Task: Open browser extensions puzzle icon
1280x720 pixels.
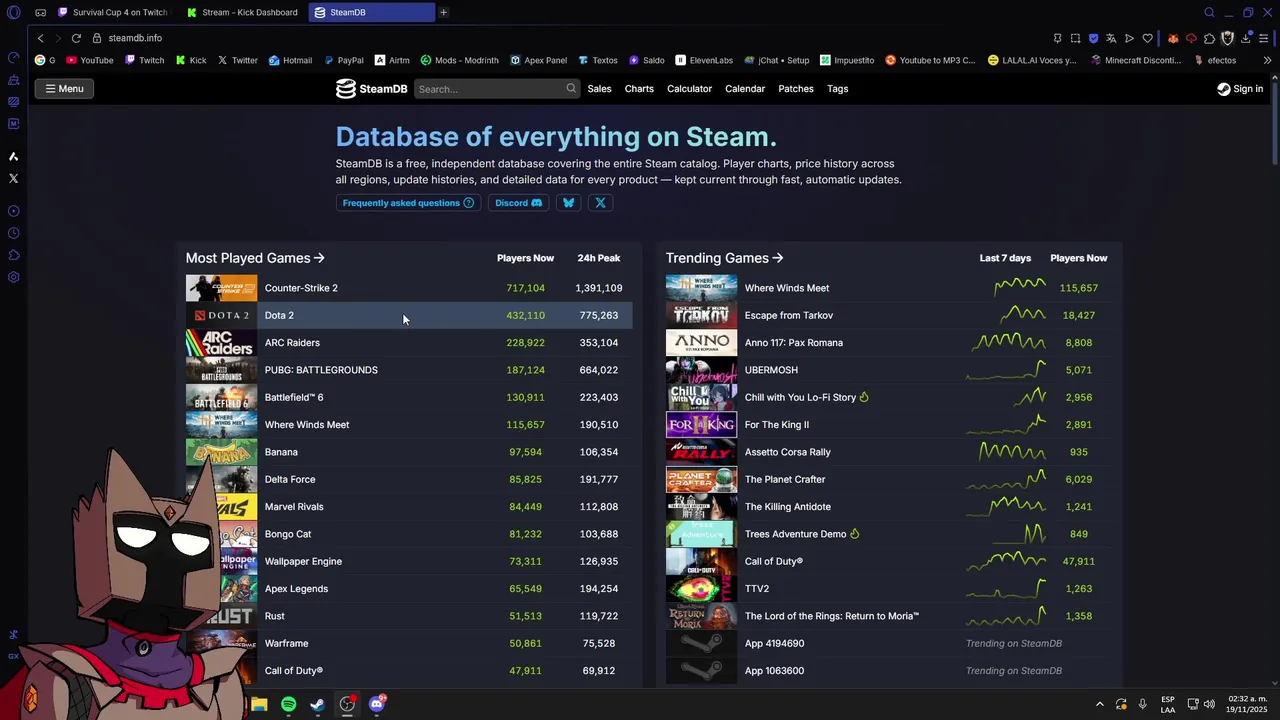Action: 1209,38
